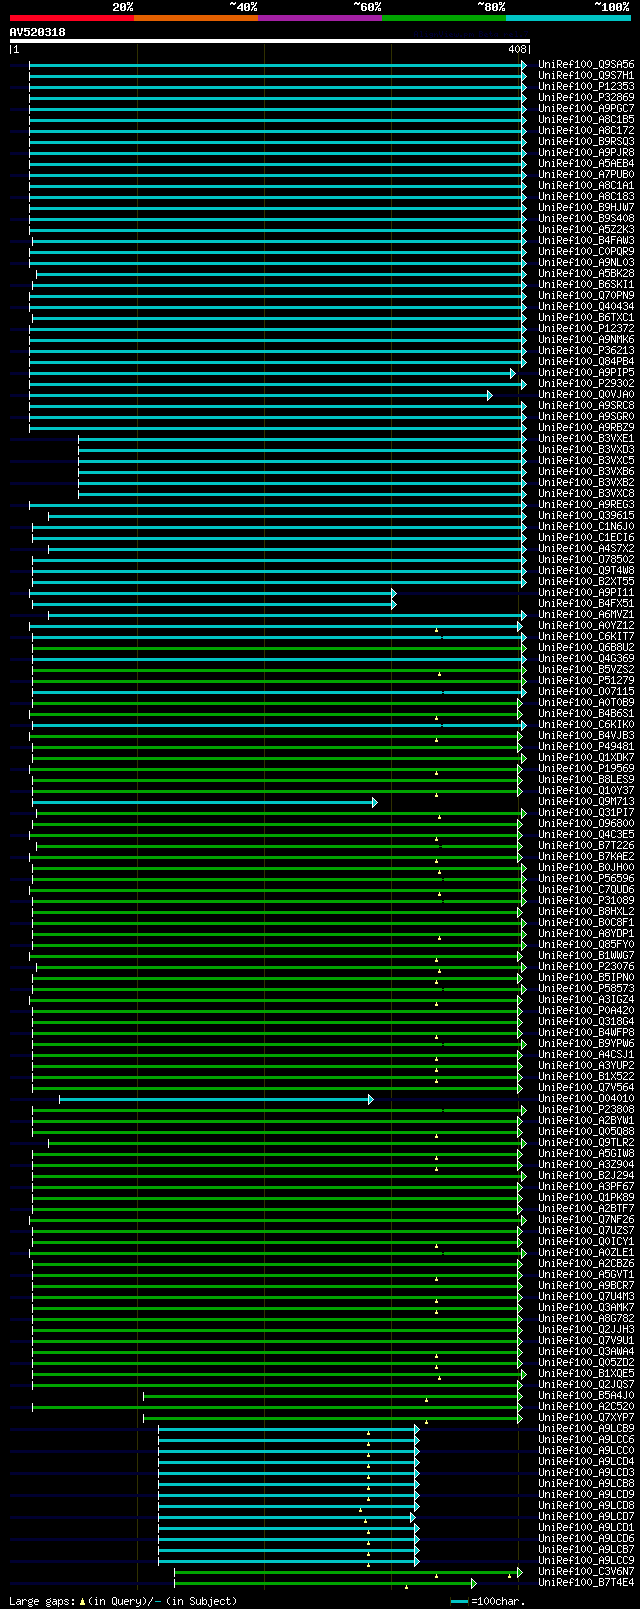640x1609 pixels.
Task: Select label UniRef100_Q40434
Action: click(x=586, y=306)
